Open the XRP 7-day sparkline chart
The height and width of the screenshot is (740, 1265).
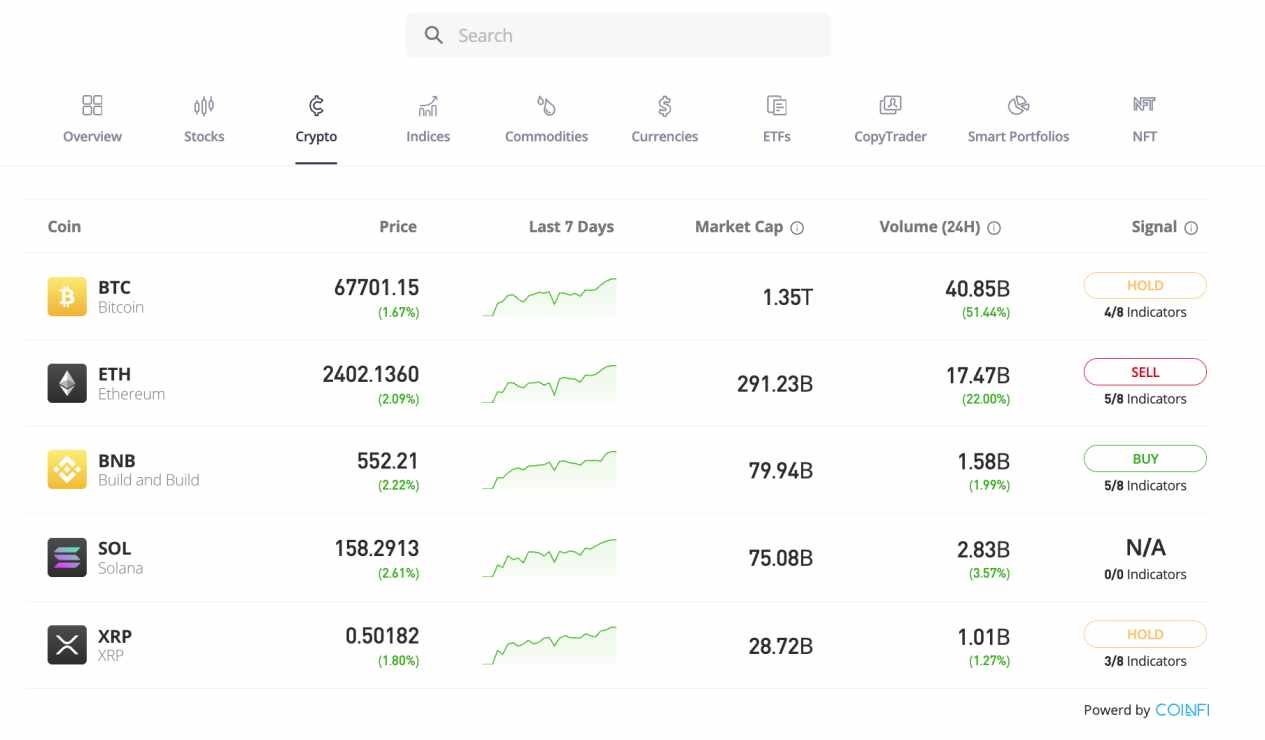(549, 645)
